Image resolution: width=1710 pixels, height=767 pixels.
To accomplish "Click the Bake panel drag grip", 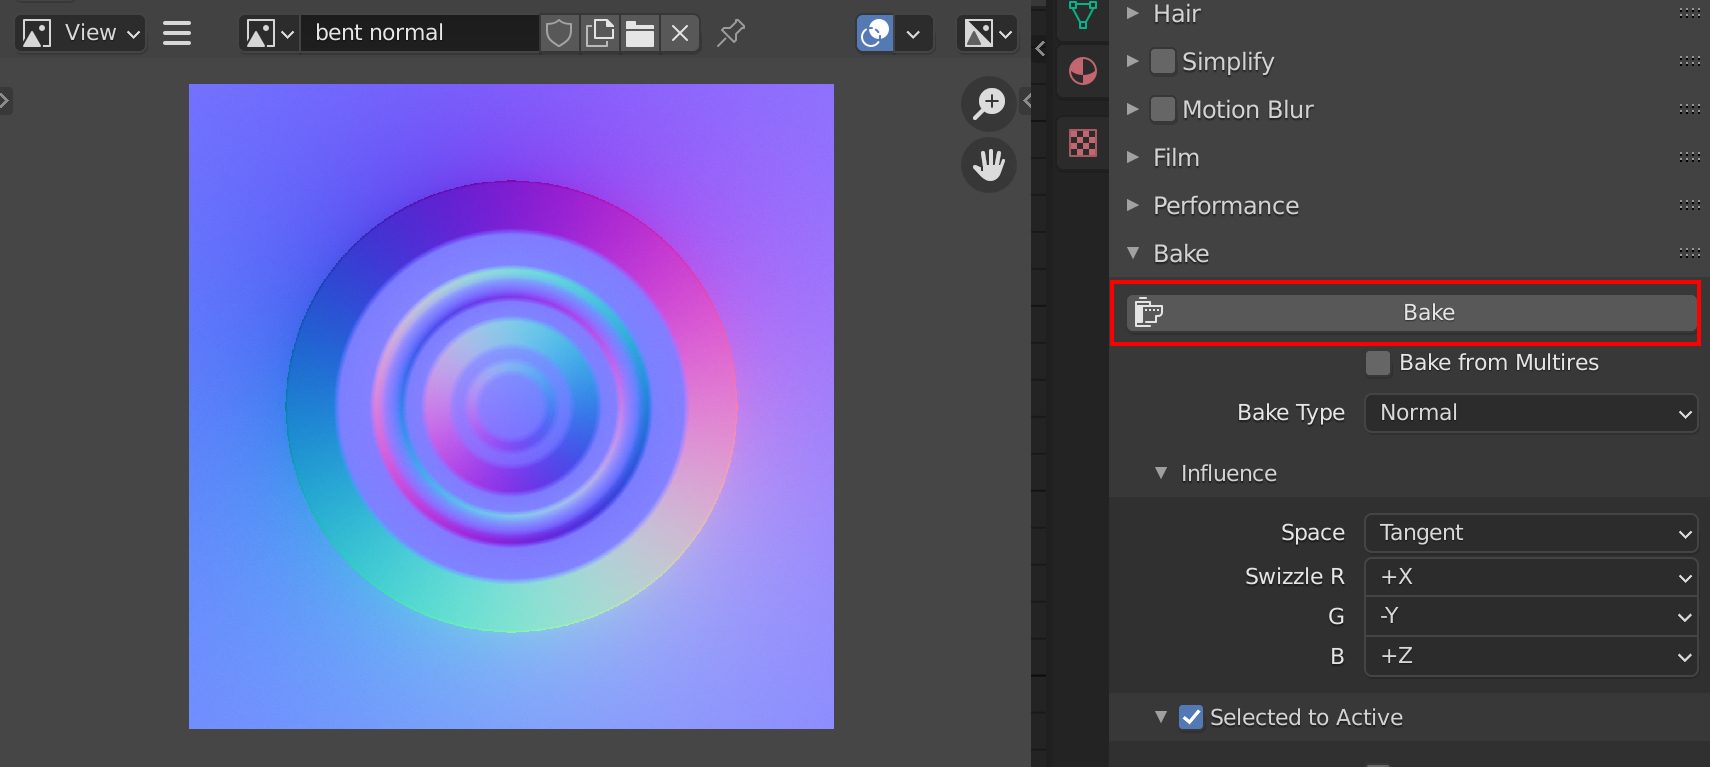I will point(1690,253).
